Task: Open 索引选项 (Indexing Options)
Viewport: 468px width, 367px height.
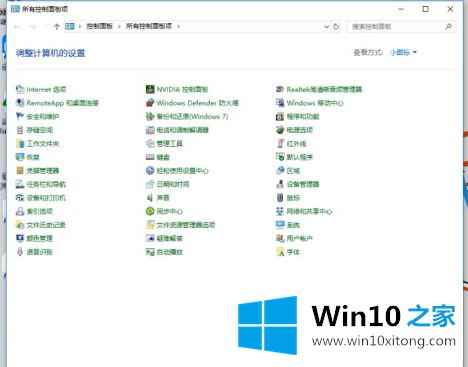Action: coord(34,211)
